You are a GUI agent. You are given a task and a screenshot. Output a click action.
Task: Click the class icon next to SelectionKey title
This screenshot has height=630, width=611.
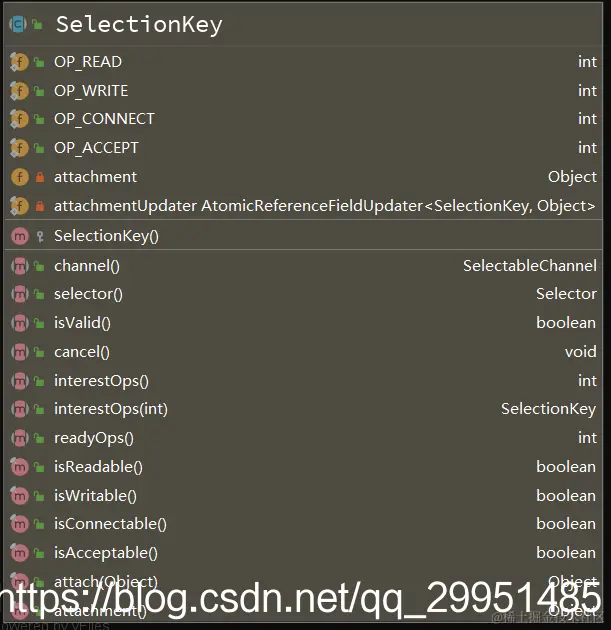tap(18, 25)
